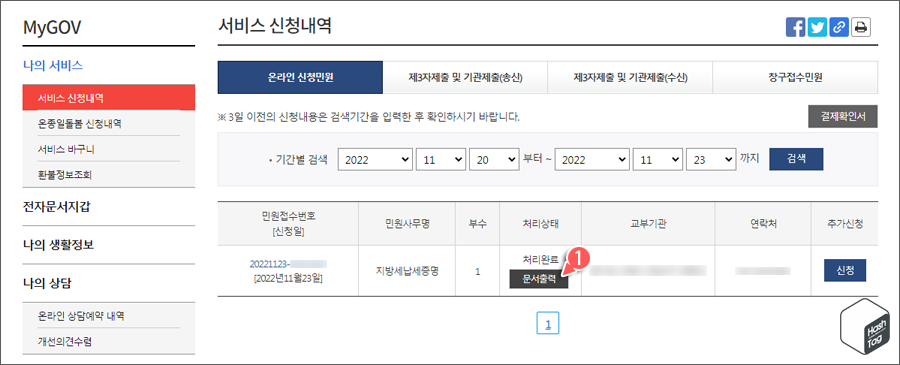Screen dimensions: 900x365
Task: Click the printer icon
Action: click(861, 27)
